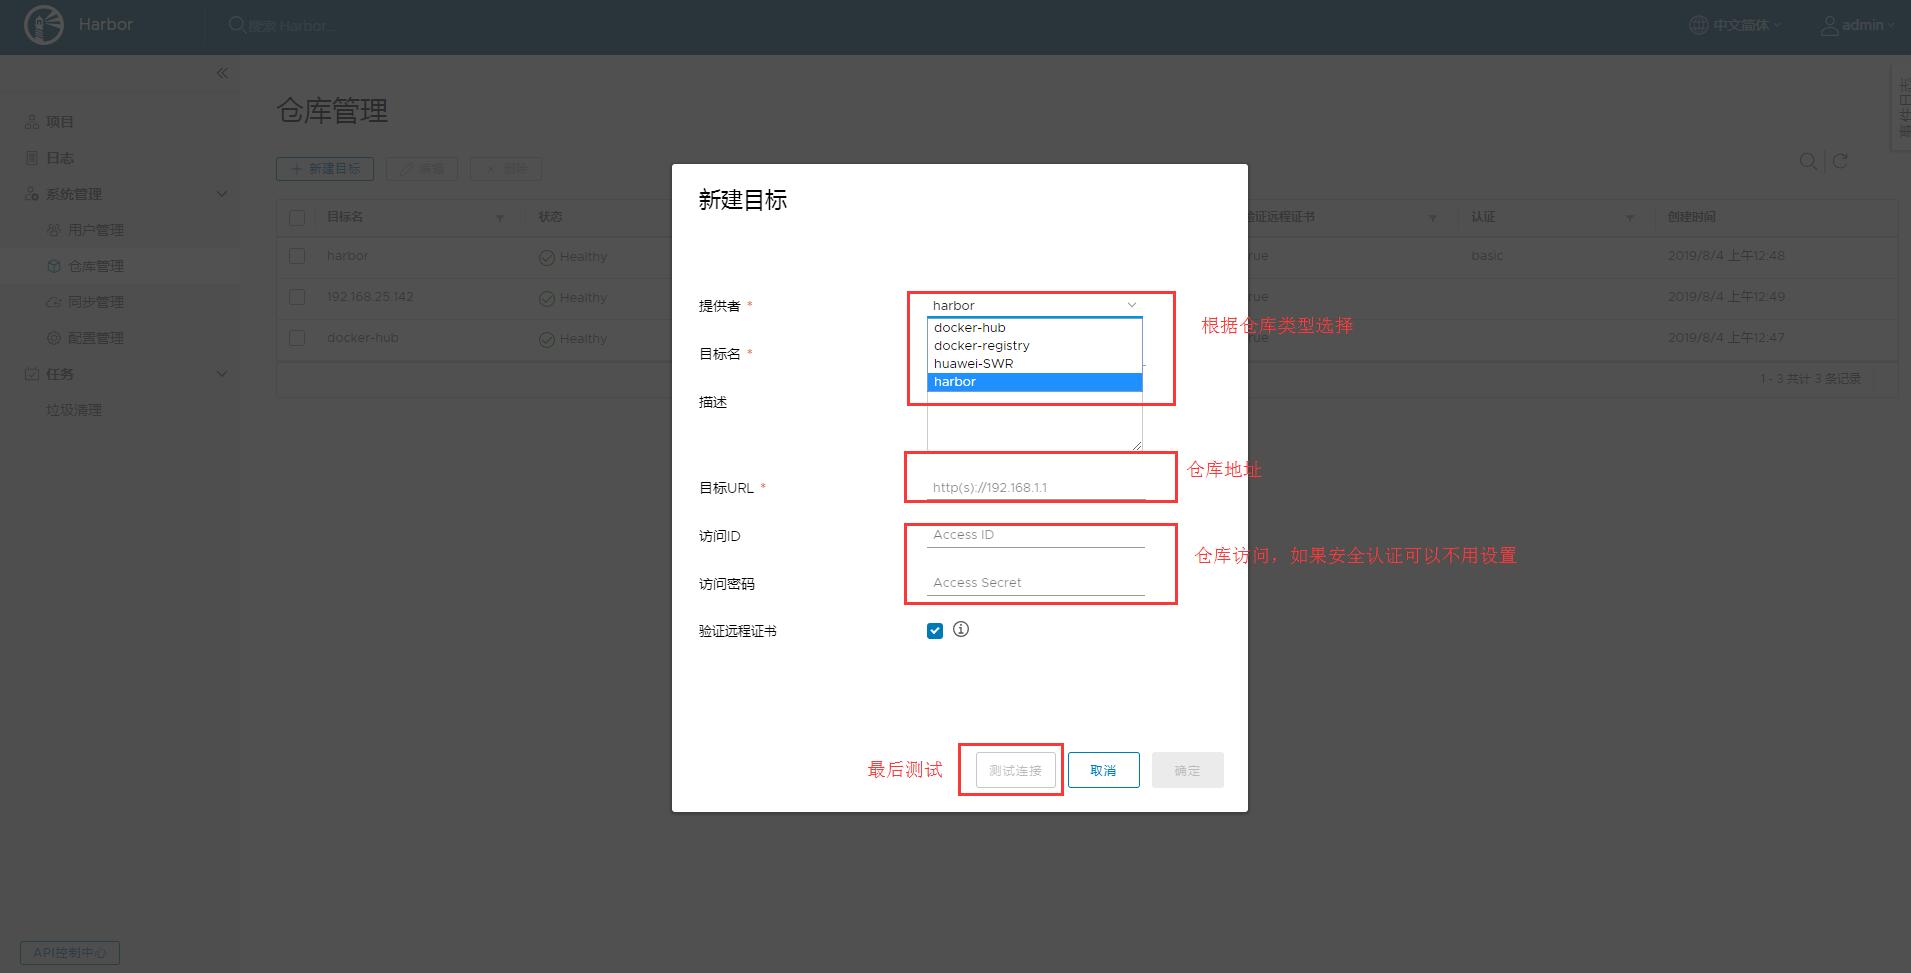
Task: Click the 编辑 edit button above the table
Action: tap(422, 169)
